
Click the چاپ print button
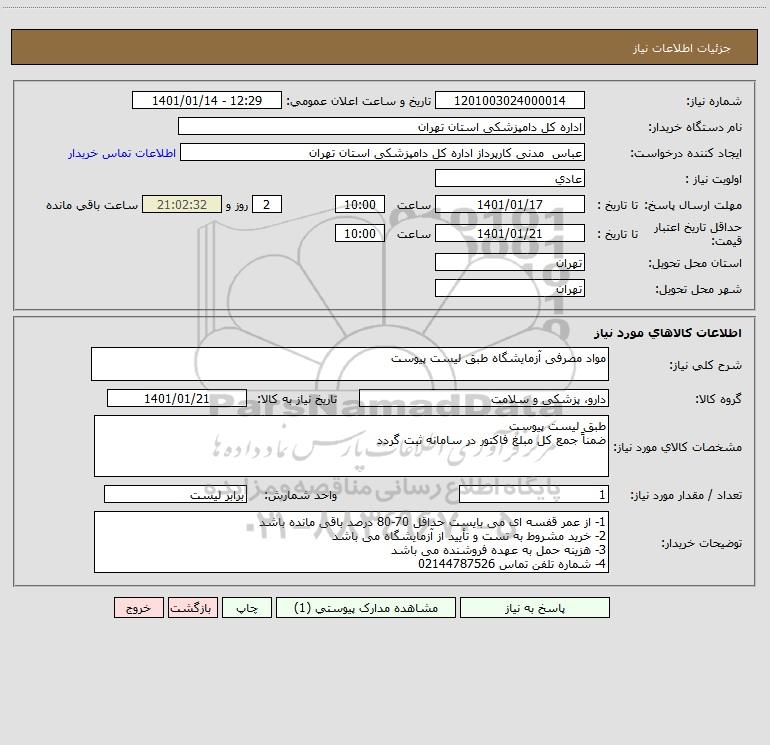point(247,608)
